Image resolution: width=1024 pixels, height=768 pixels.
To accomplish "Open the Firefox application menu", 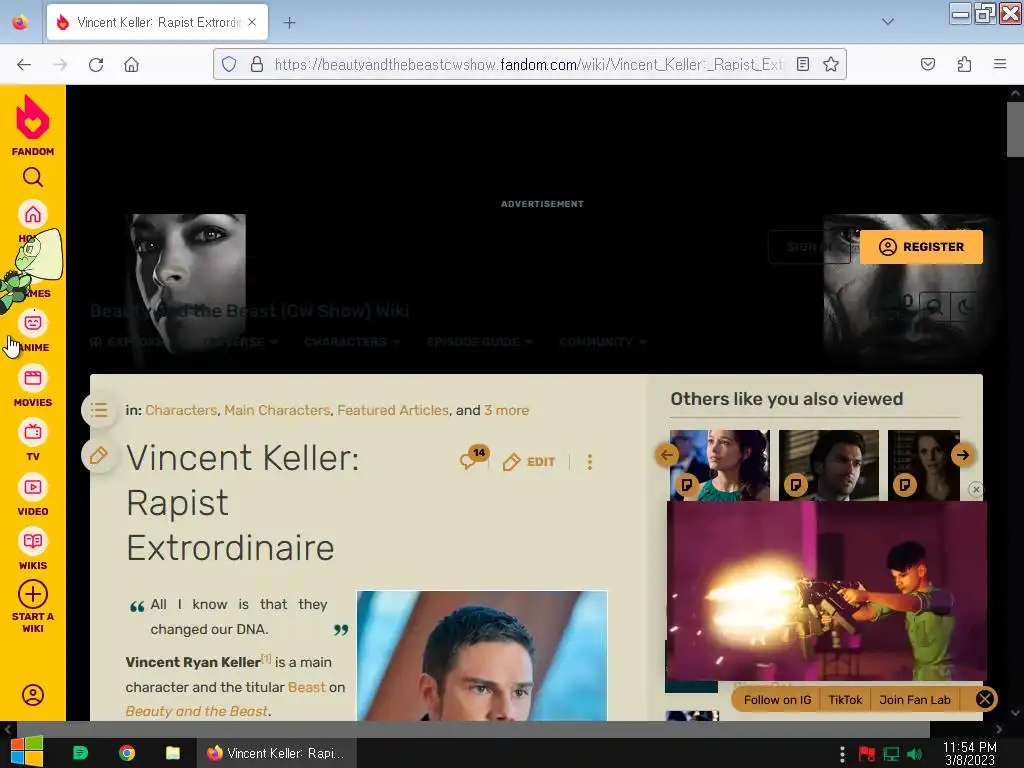I will tap(1000, 64).
